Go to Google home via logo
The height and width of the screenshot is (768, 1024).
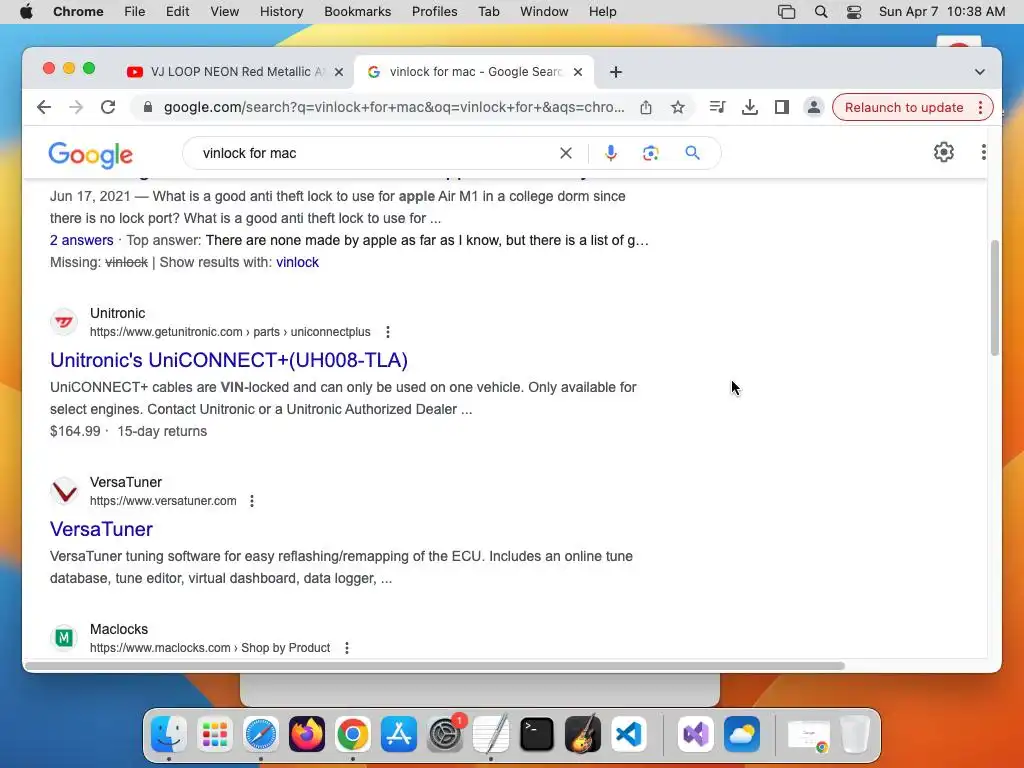(90, 154)
